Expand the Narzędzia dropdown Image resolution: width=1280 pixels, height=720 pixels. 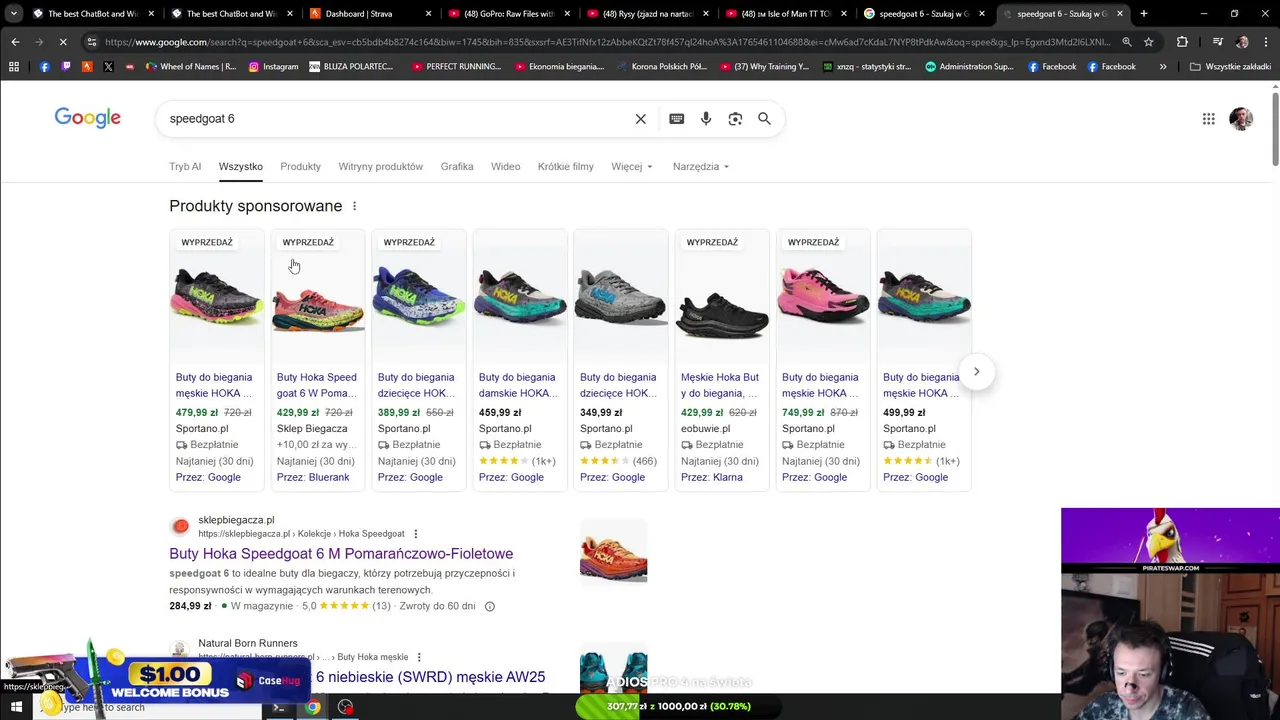pyautogui.click(x=701, y=167)
